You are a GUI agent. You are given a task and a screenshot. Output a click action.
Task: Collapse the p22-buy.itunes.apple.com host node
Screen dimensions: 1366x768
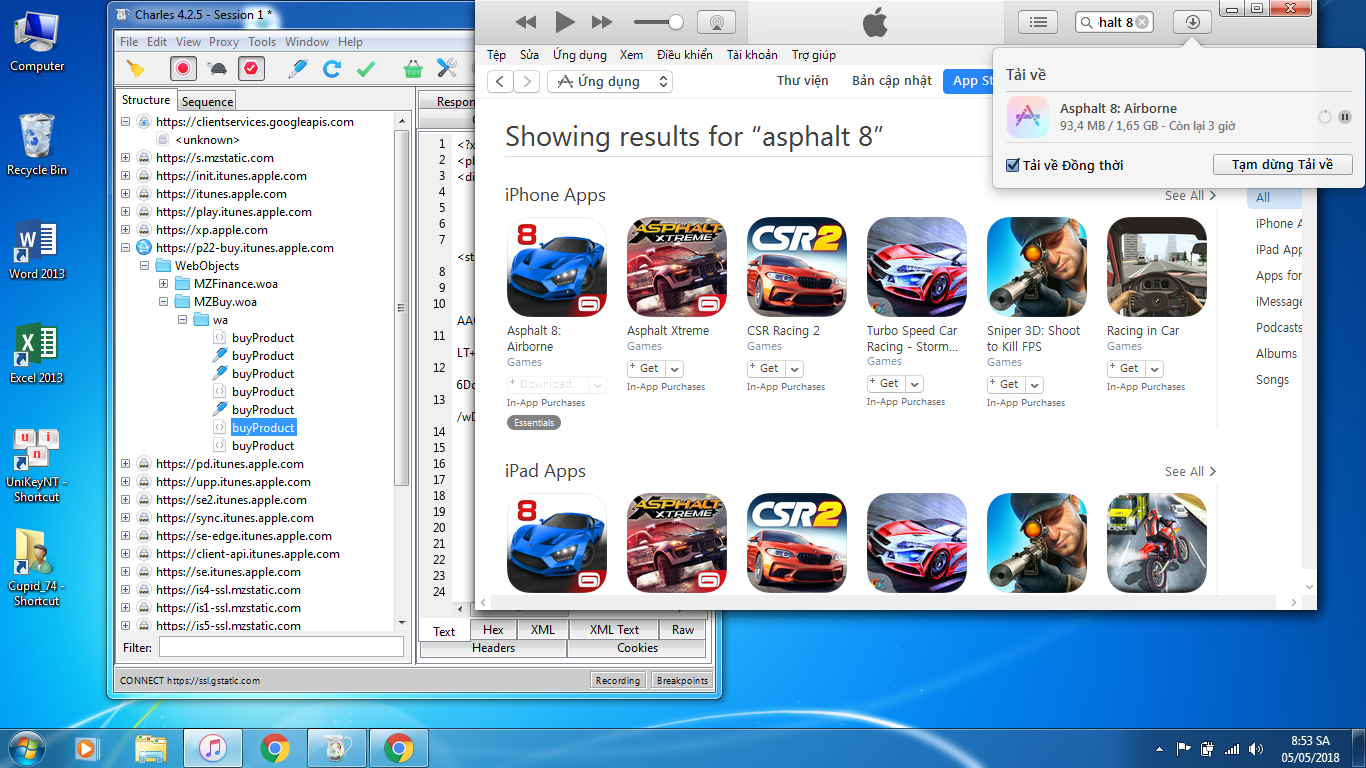tap(125, 248)
